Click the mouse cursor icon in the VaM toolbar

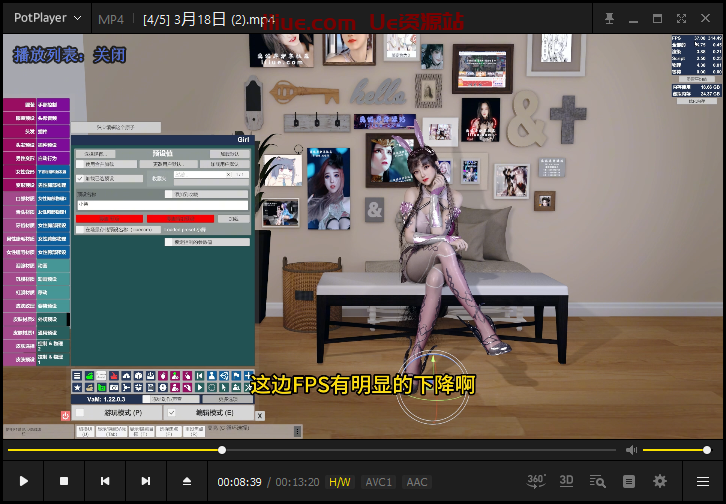click(224, 387)
